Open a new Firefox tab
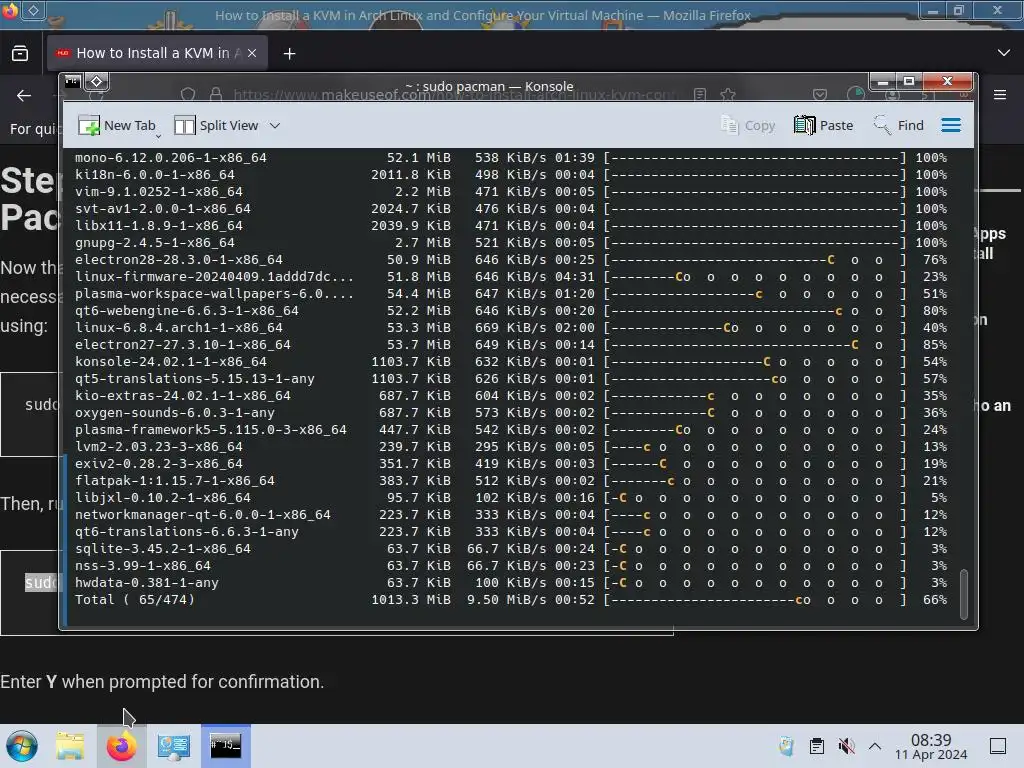 tap(289, 54)
